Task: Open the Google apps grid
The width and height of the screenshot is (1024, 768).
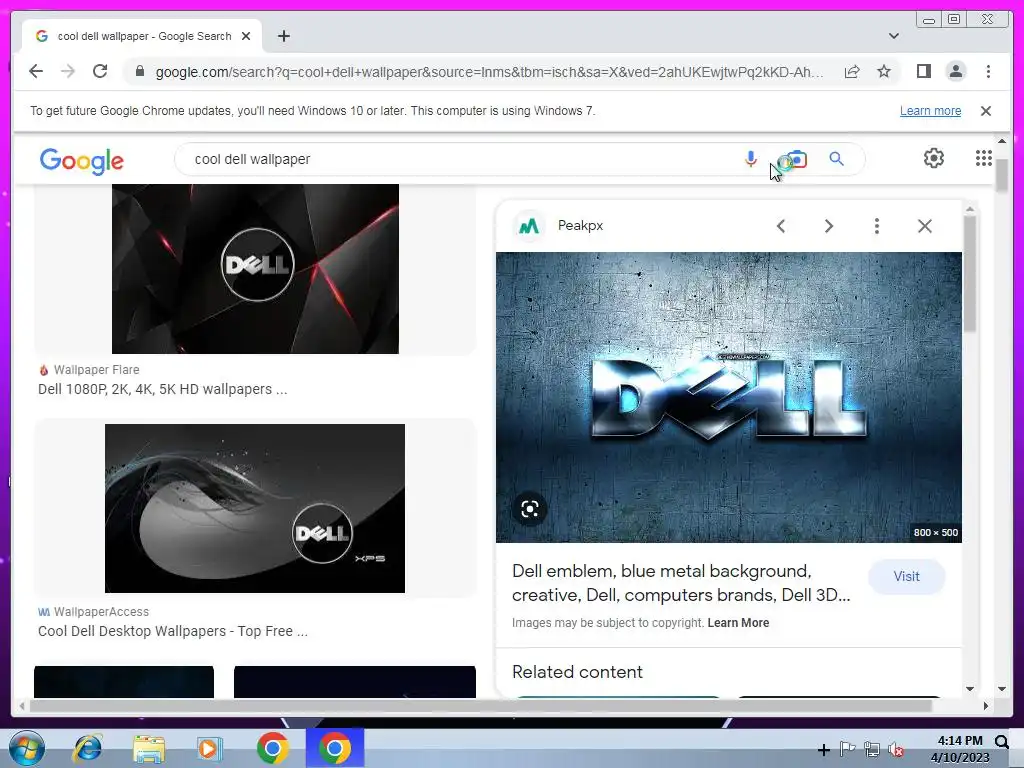Action: 984,158
